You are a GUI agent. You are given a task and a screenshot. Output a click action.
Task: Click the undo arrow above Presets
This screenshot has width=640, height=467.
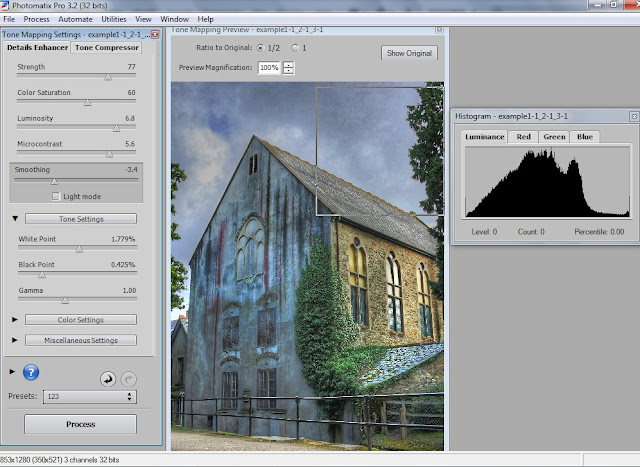coord(107,380)
